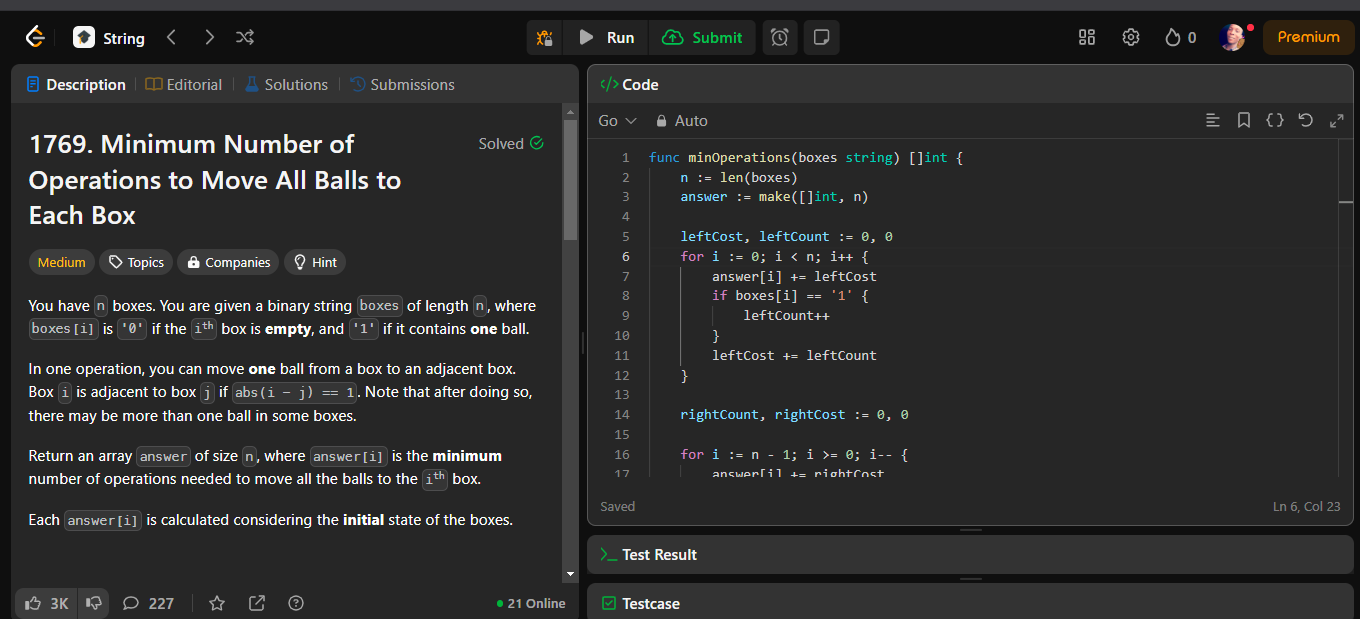Click the 'if boxes[i] == '1'' line
1360x619 pixels.
(790, 296)
